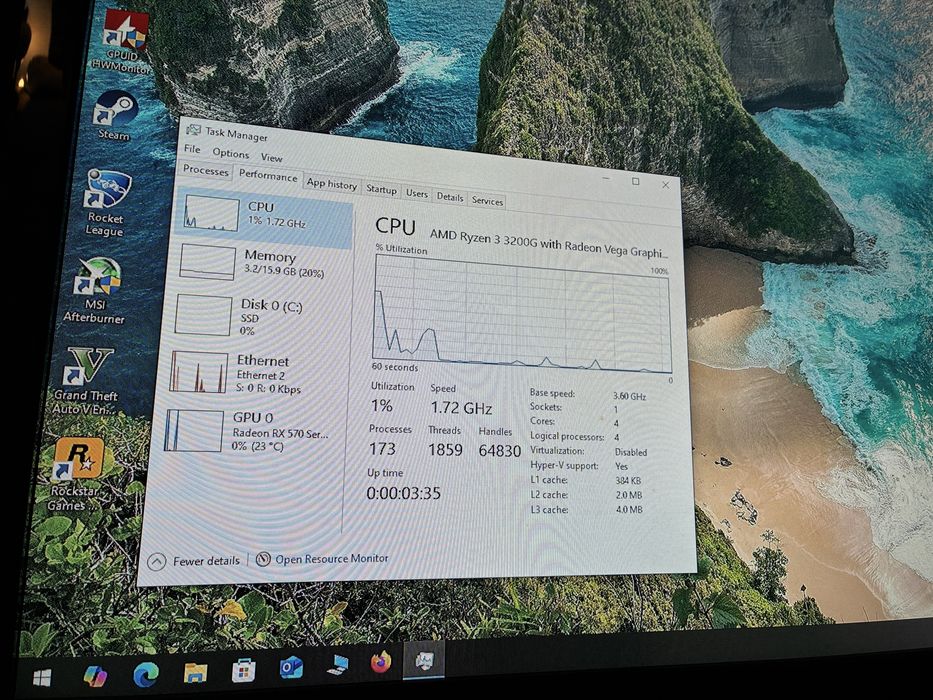The image size is (933, 700).
Task: Maximize the Task Manager window
Action: [x=635, y=182]
